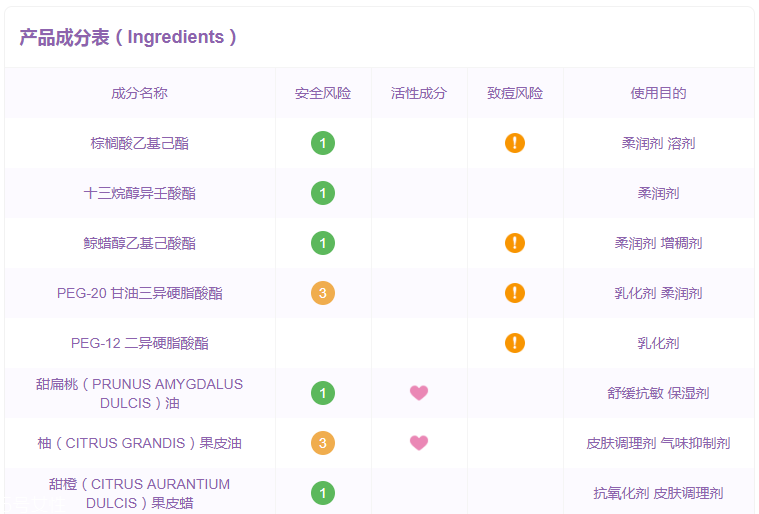Click the 活性成分 column header

point(419,93)
